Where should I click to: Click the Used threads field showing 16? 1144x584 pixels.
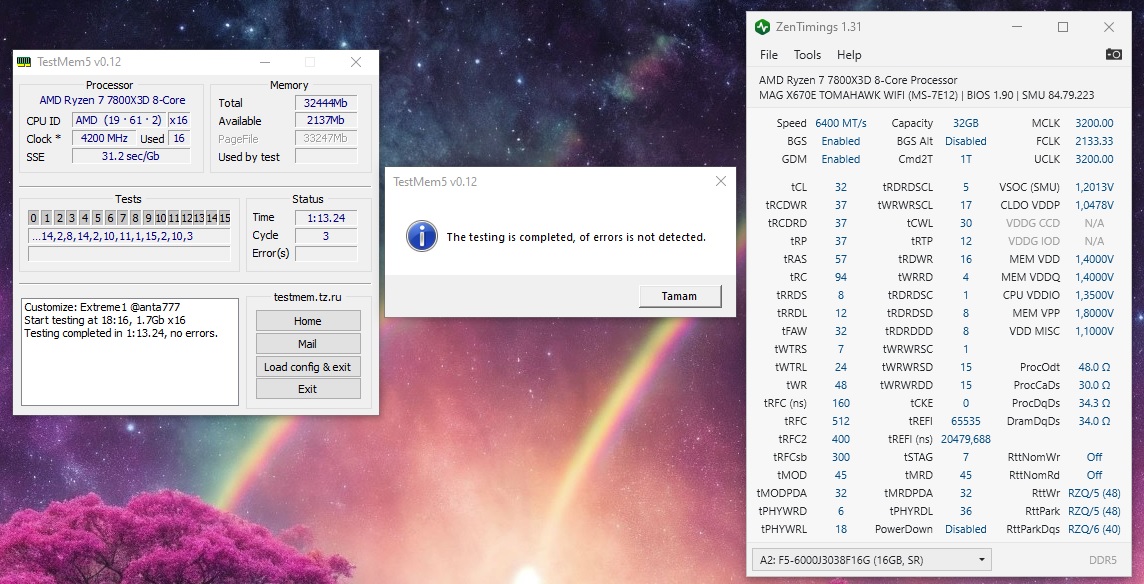179,138
